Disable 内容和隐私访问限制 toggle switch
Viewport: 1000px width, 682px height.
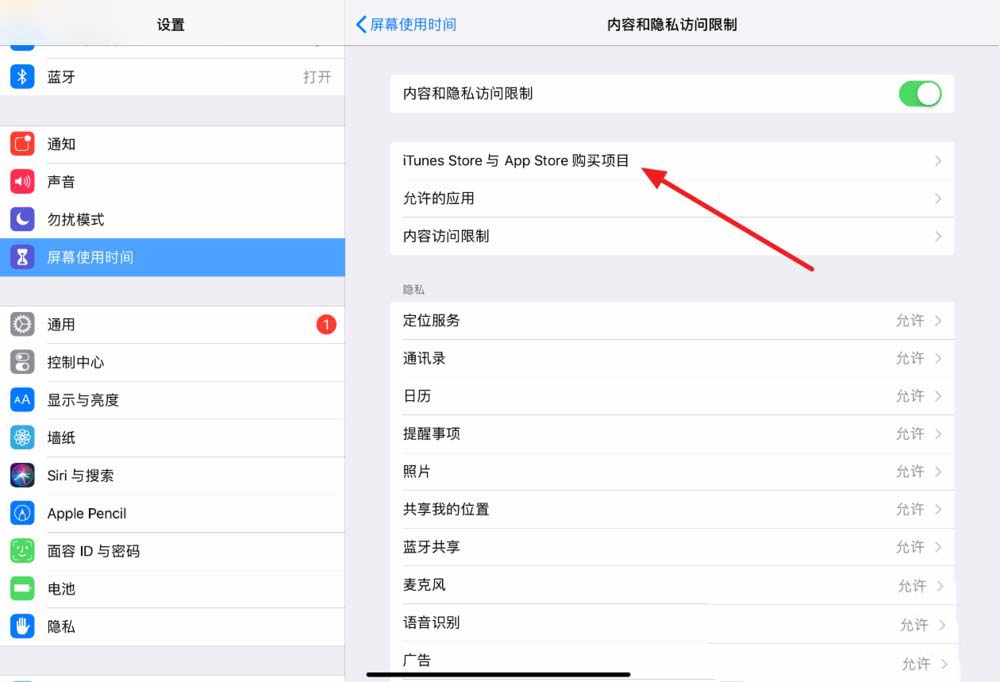point(919,94)
